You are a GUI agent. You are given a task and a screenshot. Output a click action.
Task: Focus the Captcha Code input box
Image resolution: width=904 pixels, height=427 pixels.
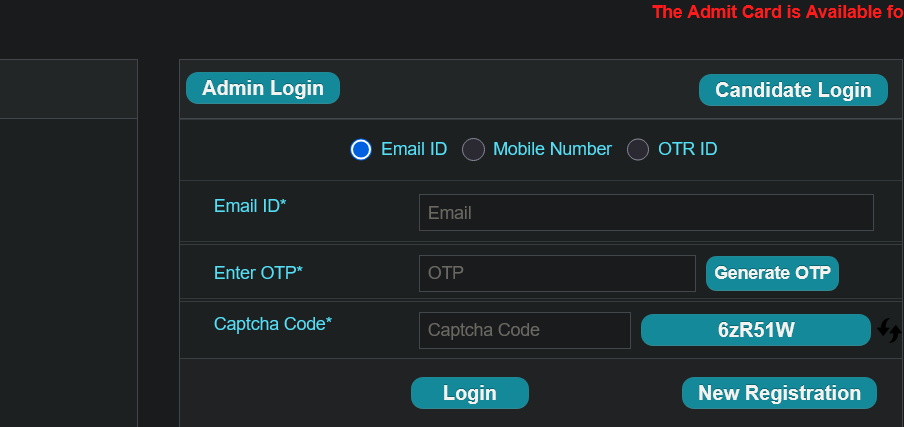tap(525, 330)
